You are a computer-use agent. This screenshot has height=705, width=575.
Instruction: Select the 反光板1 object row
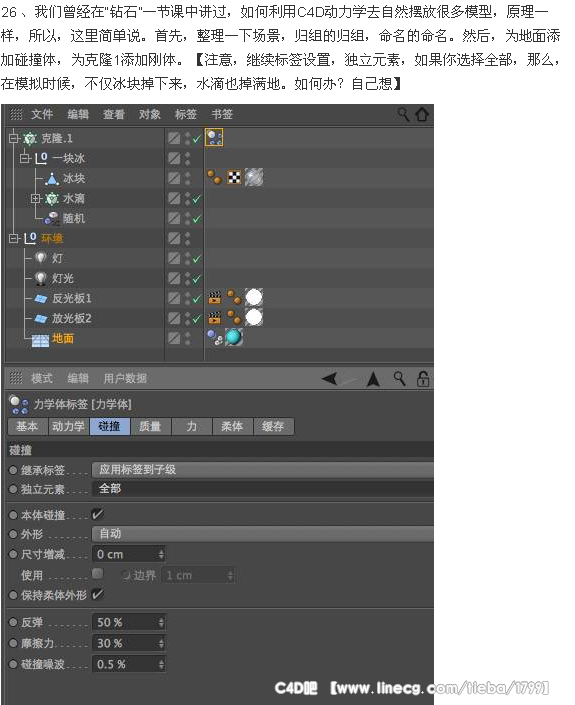tap(72, 299)
